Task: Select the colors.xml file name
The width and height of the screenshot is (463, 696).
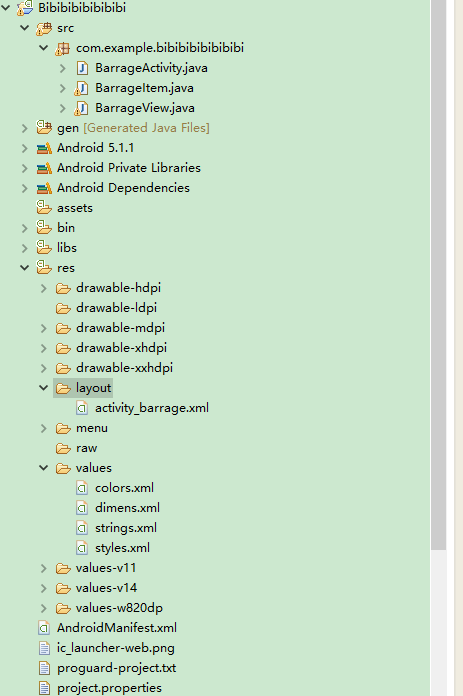Action: point(124,488)
